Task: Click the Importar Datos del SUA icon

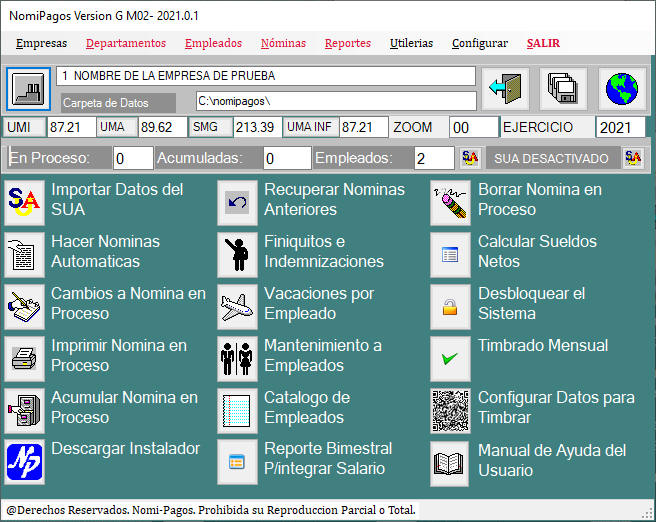Action: [x=24, y=200]
